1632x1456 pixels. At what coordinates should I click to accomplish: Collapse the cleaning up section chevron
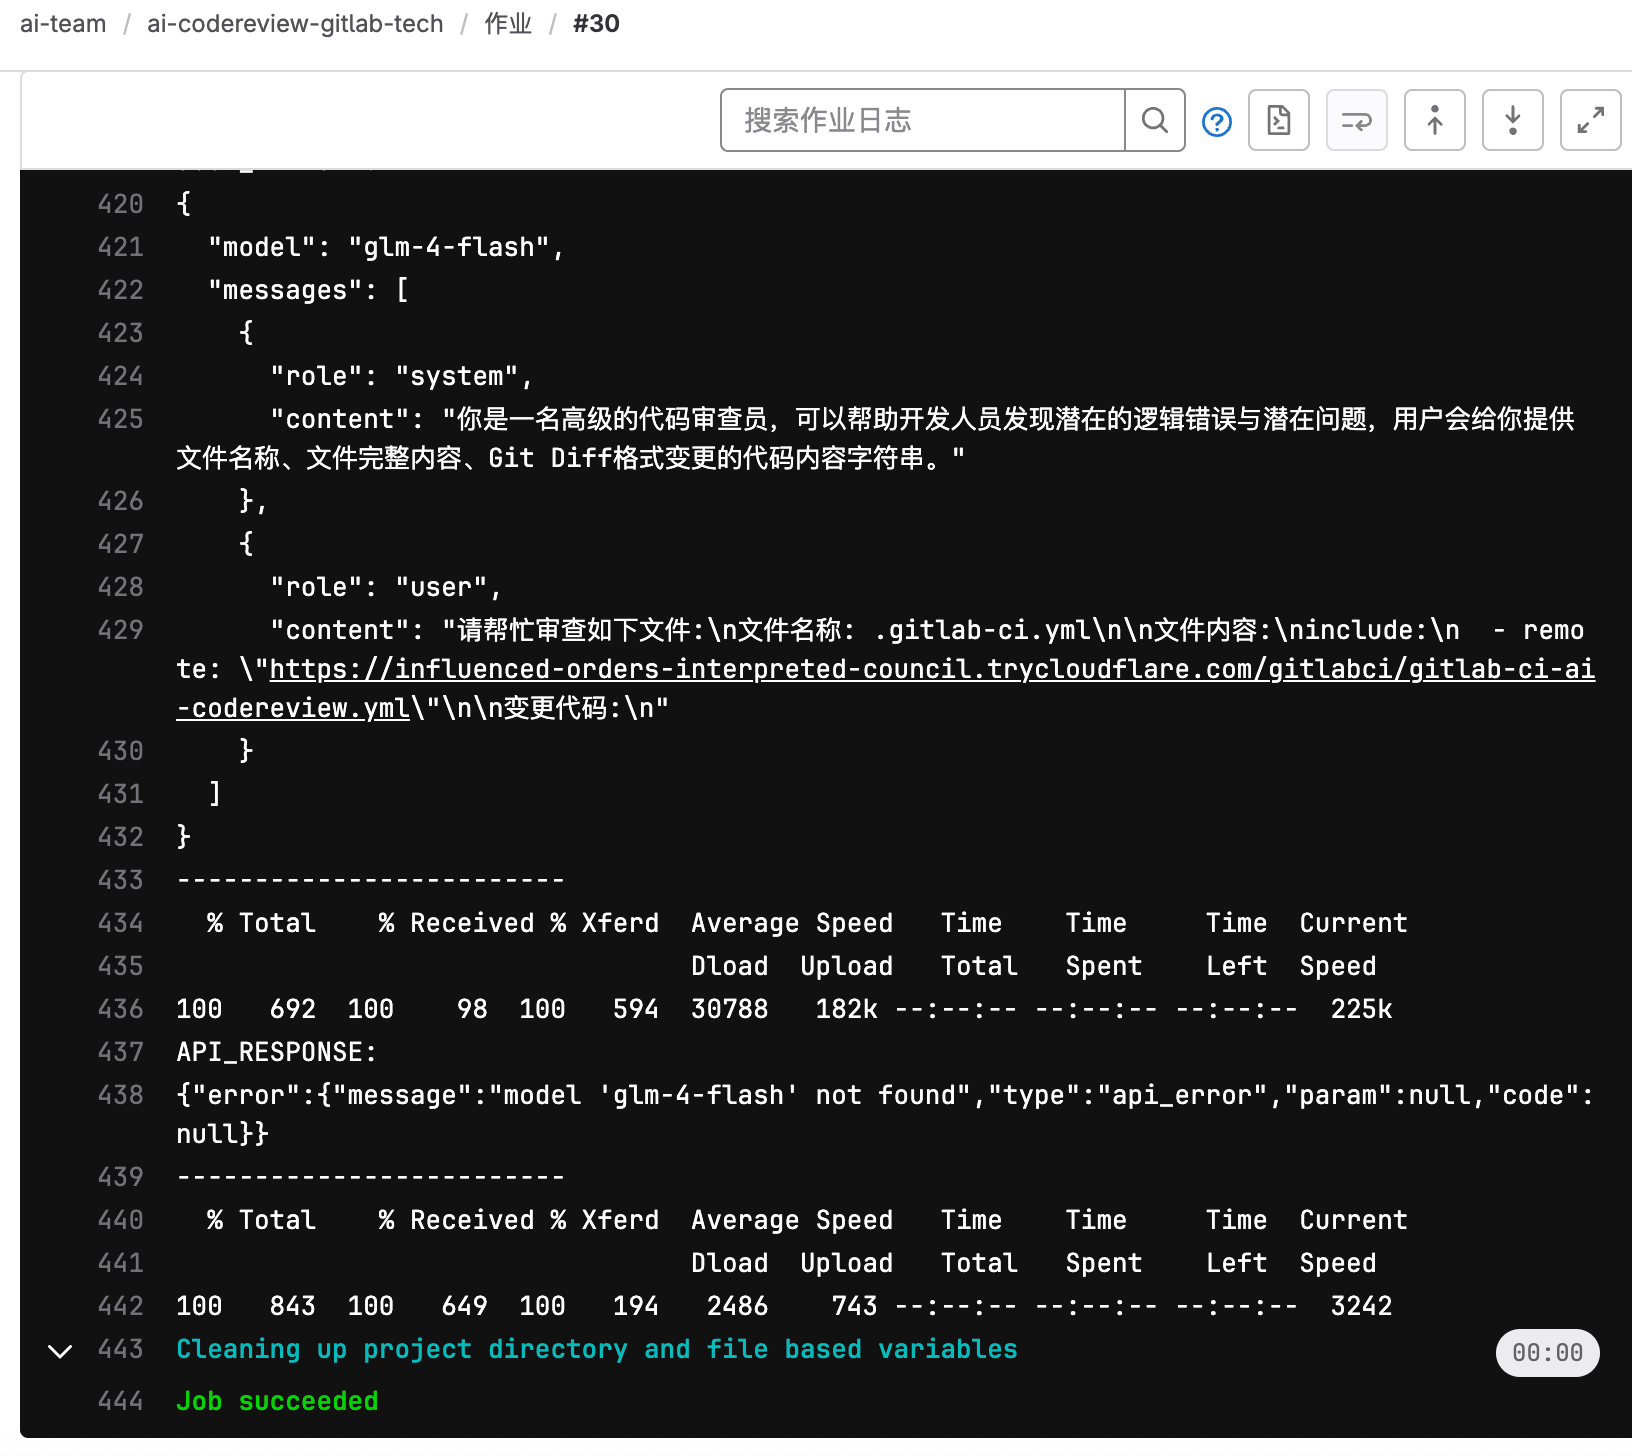point(60,1351)
